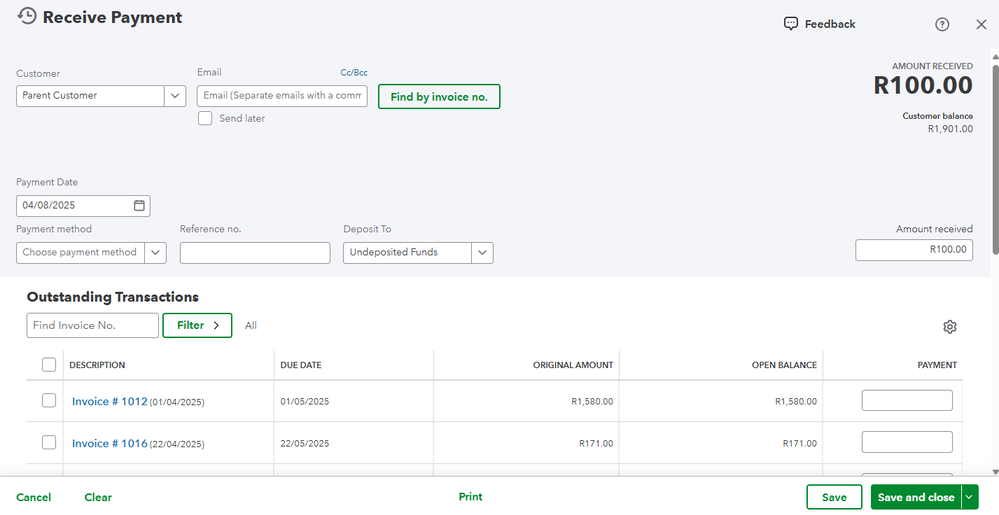Click the Print option in footer
Viewport: 999px width, 515px height.
[x=470, y=497]
